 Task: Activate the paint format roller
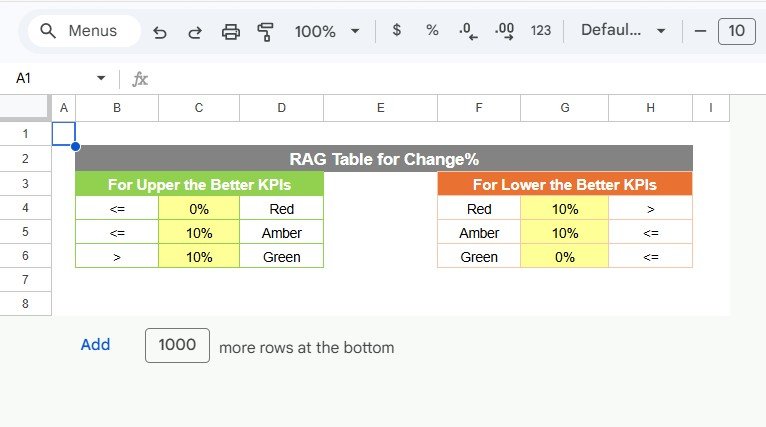tap(266, 31)
